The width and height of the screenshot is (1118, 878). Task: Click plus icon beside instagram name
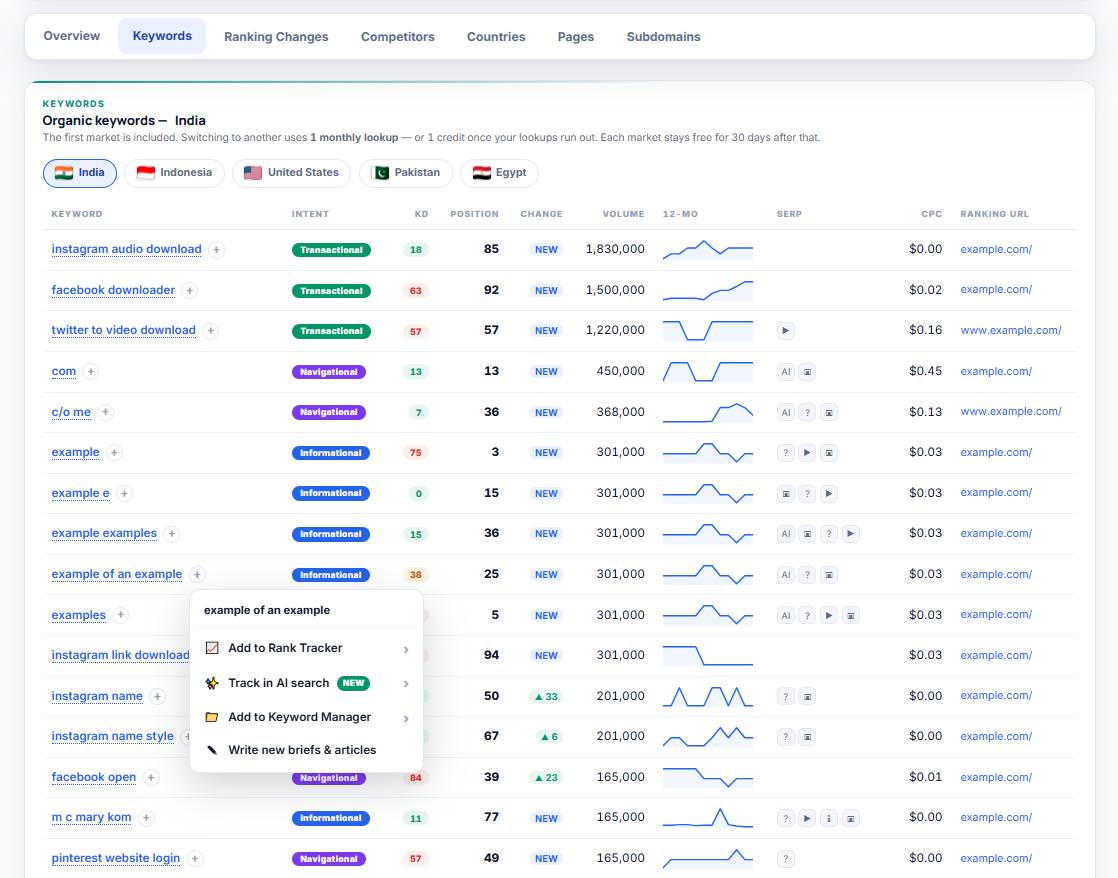[158, 696]
